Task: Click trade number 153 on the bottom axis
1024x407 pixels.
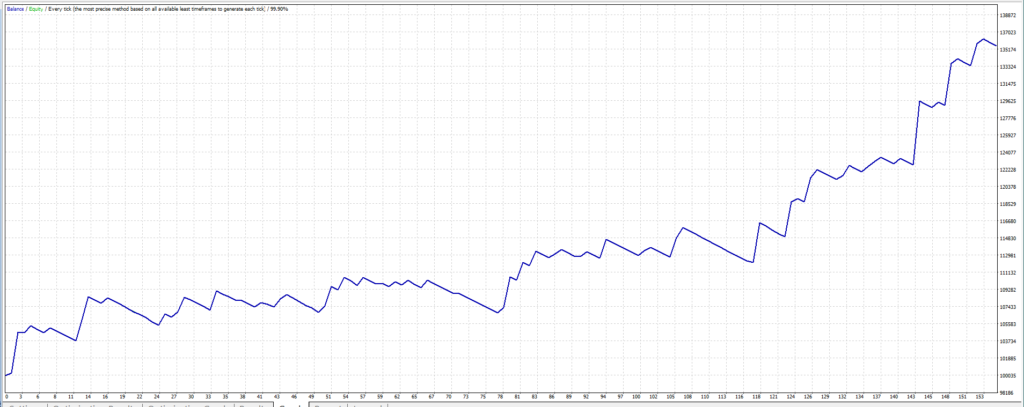Action: pos(973,396)
